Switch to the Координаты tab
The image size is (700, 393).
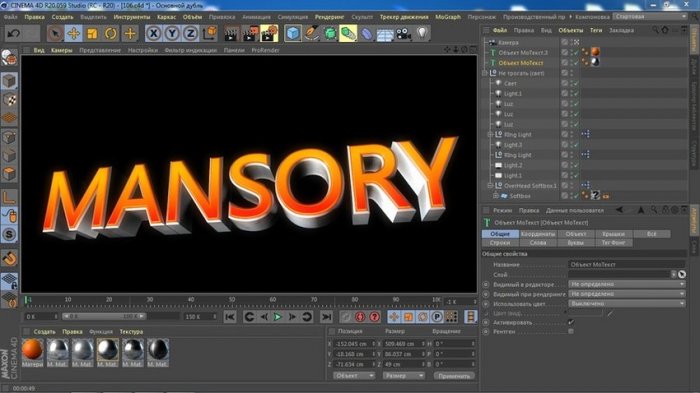(x=538, y=234)
